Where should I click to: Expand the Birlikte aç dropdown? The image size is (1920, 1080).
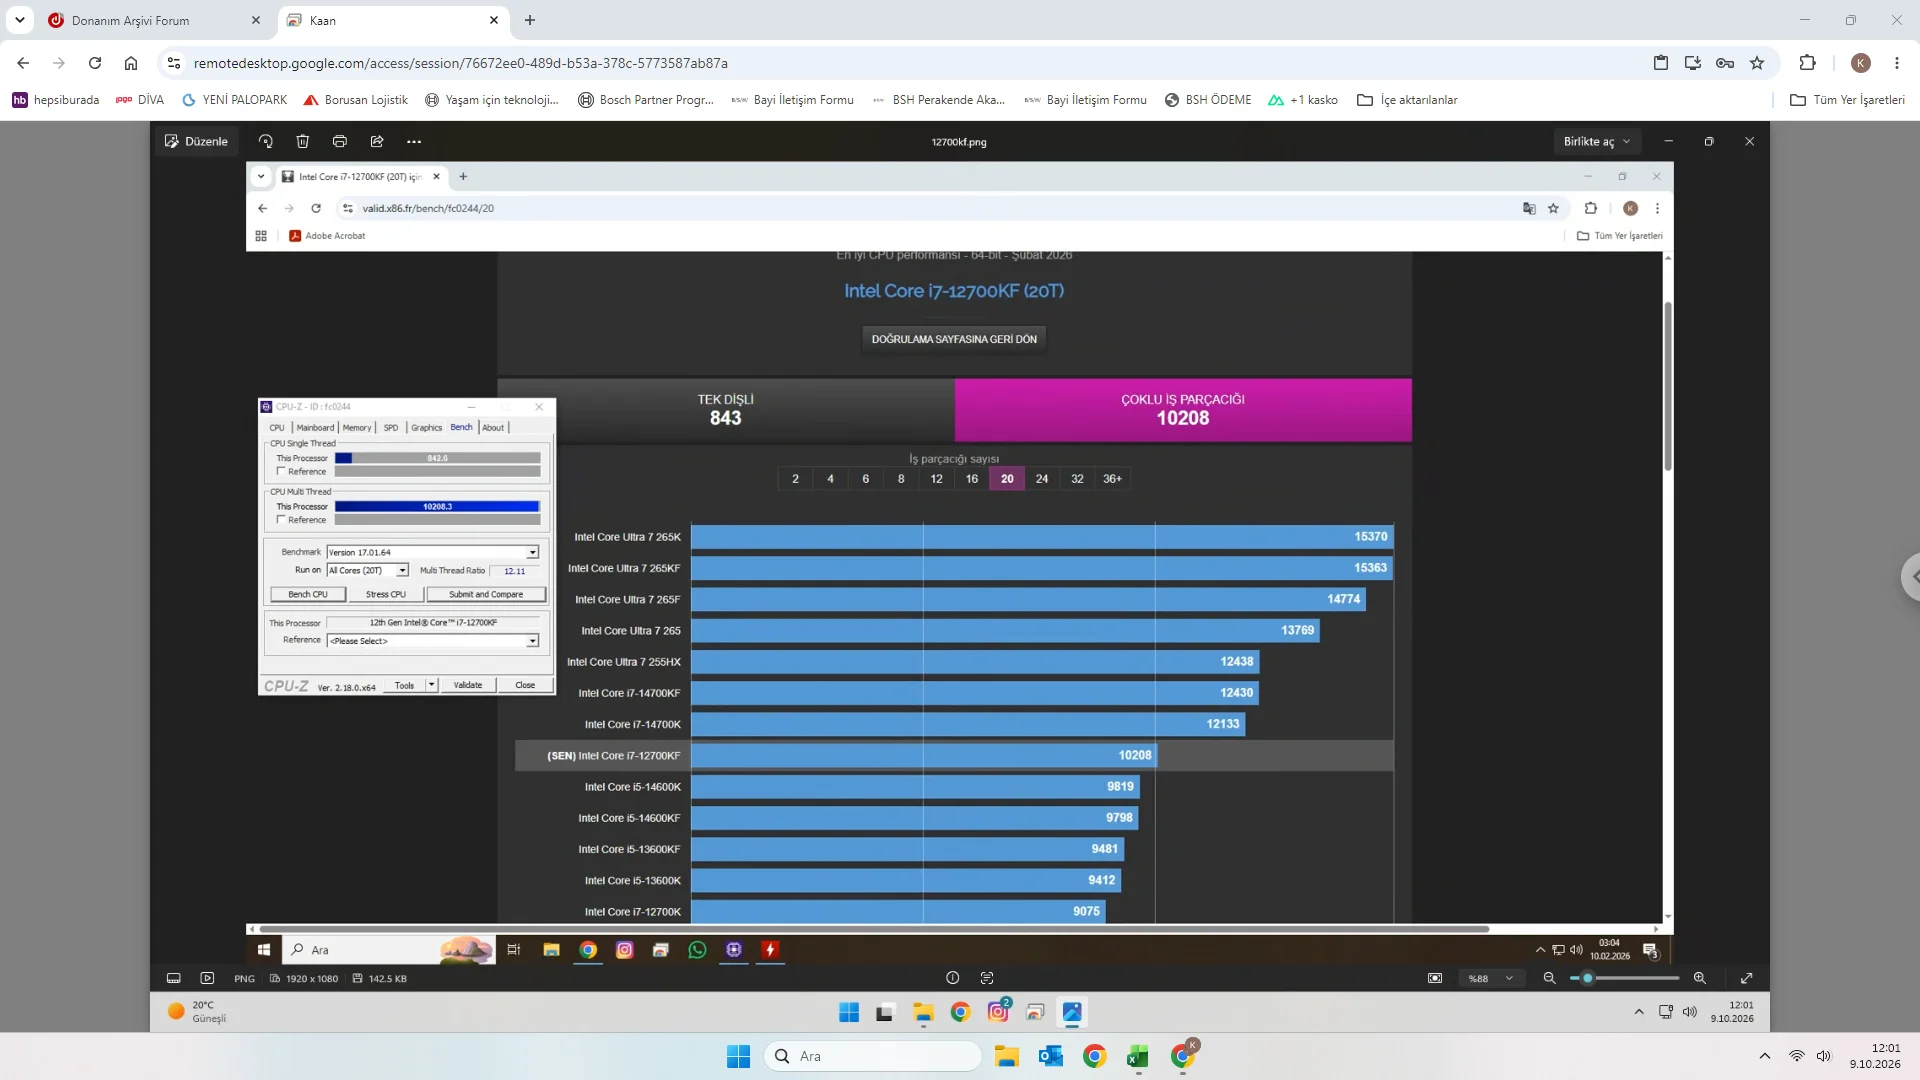point(1597,141)
